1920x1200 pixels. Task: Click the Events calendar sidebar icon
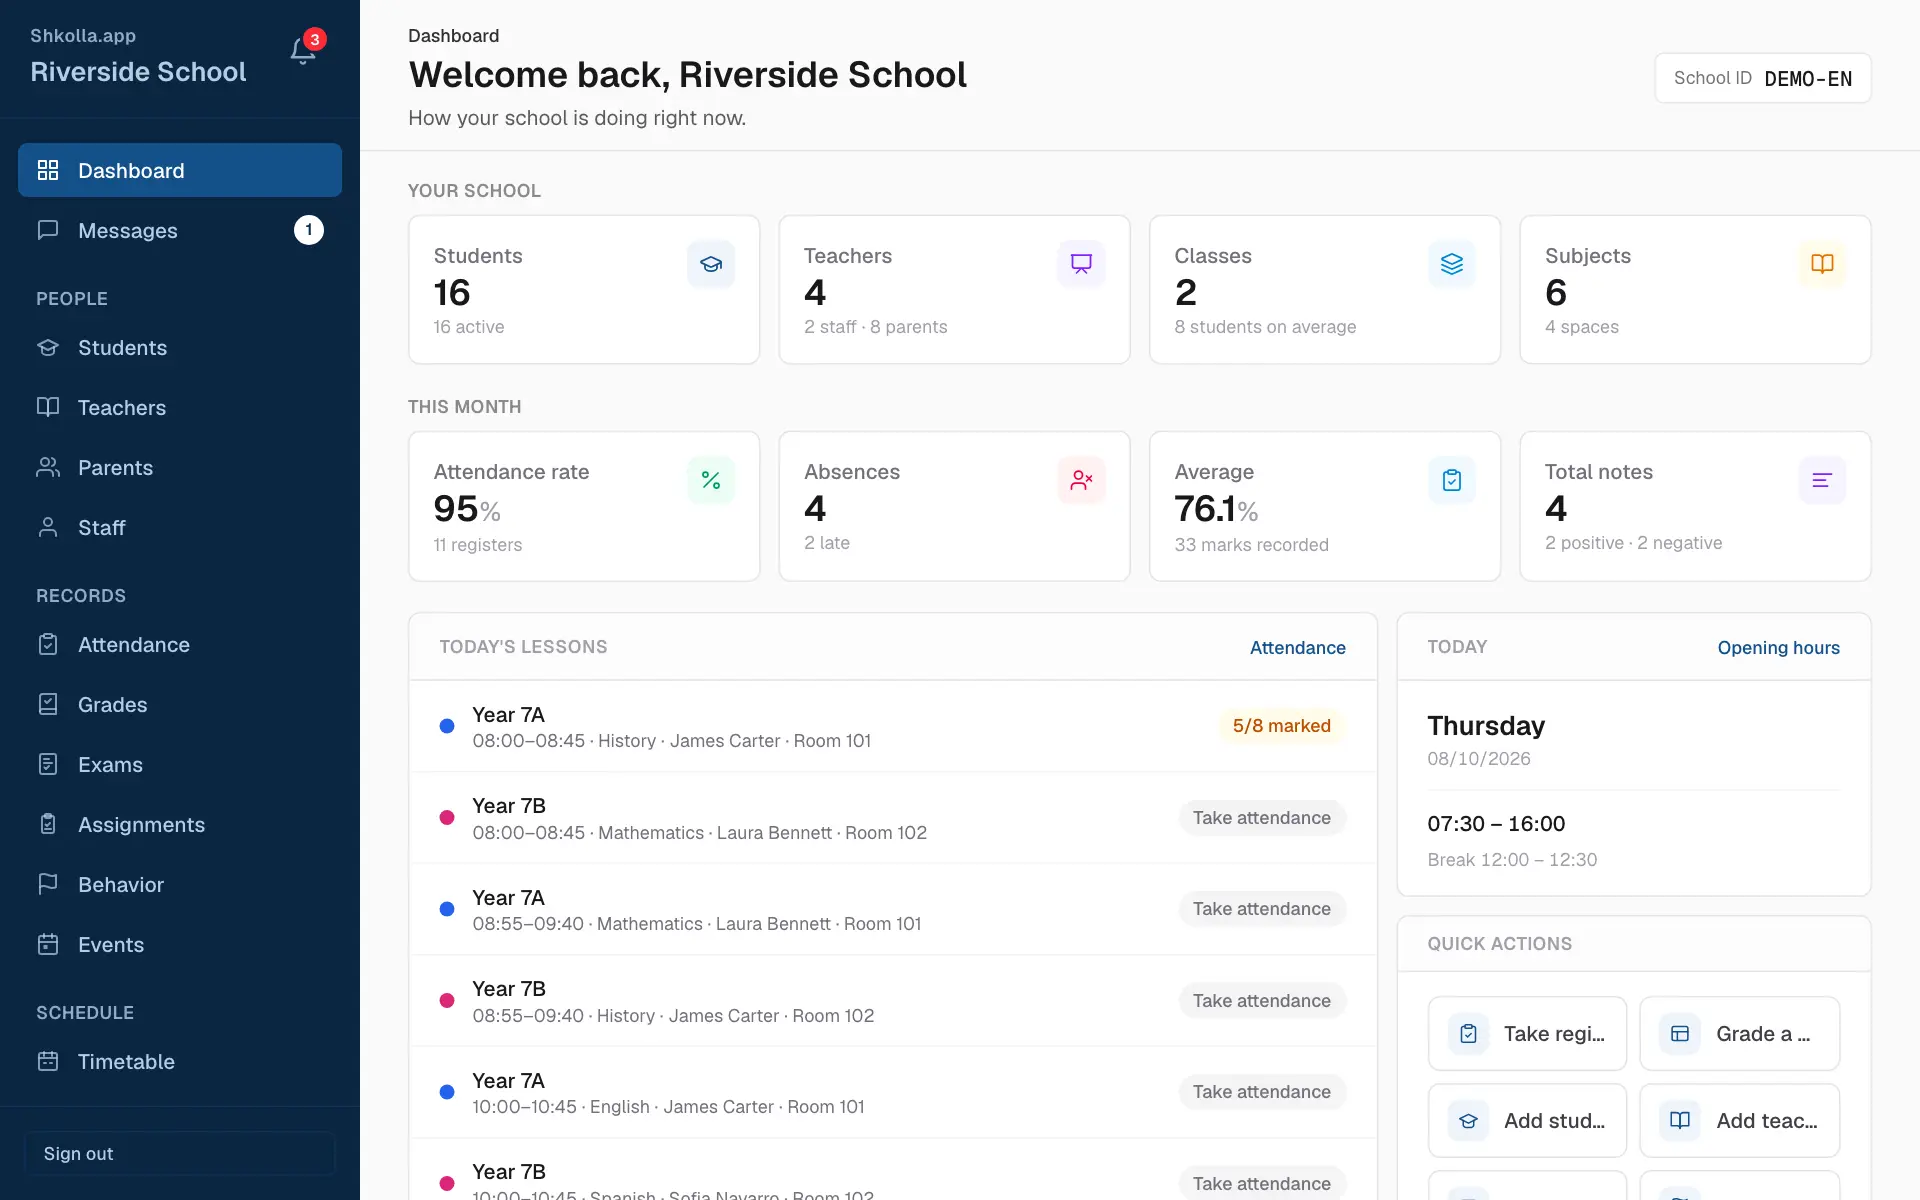point(48,944)
